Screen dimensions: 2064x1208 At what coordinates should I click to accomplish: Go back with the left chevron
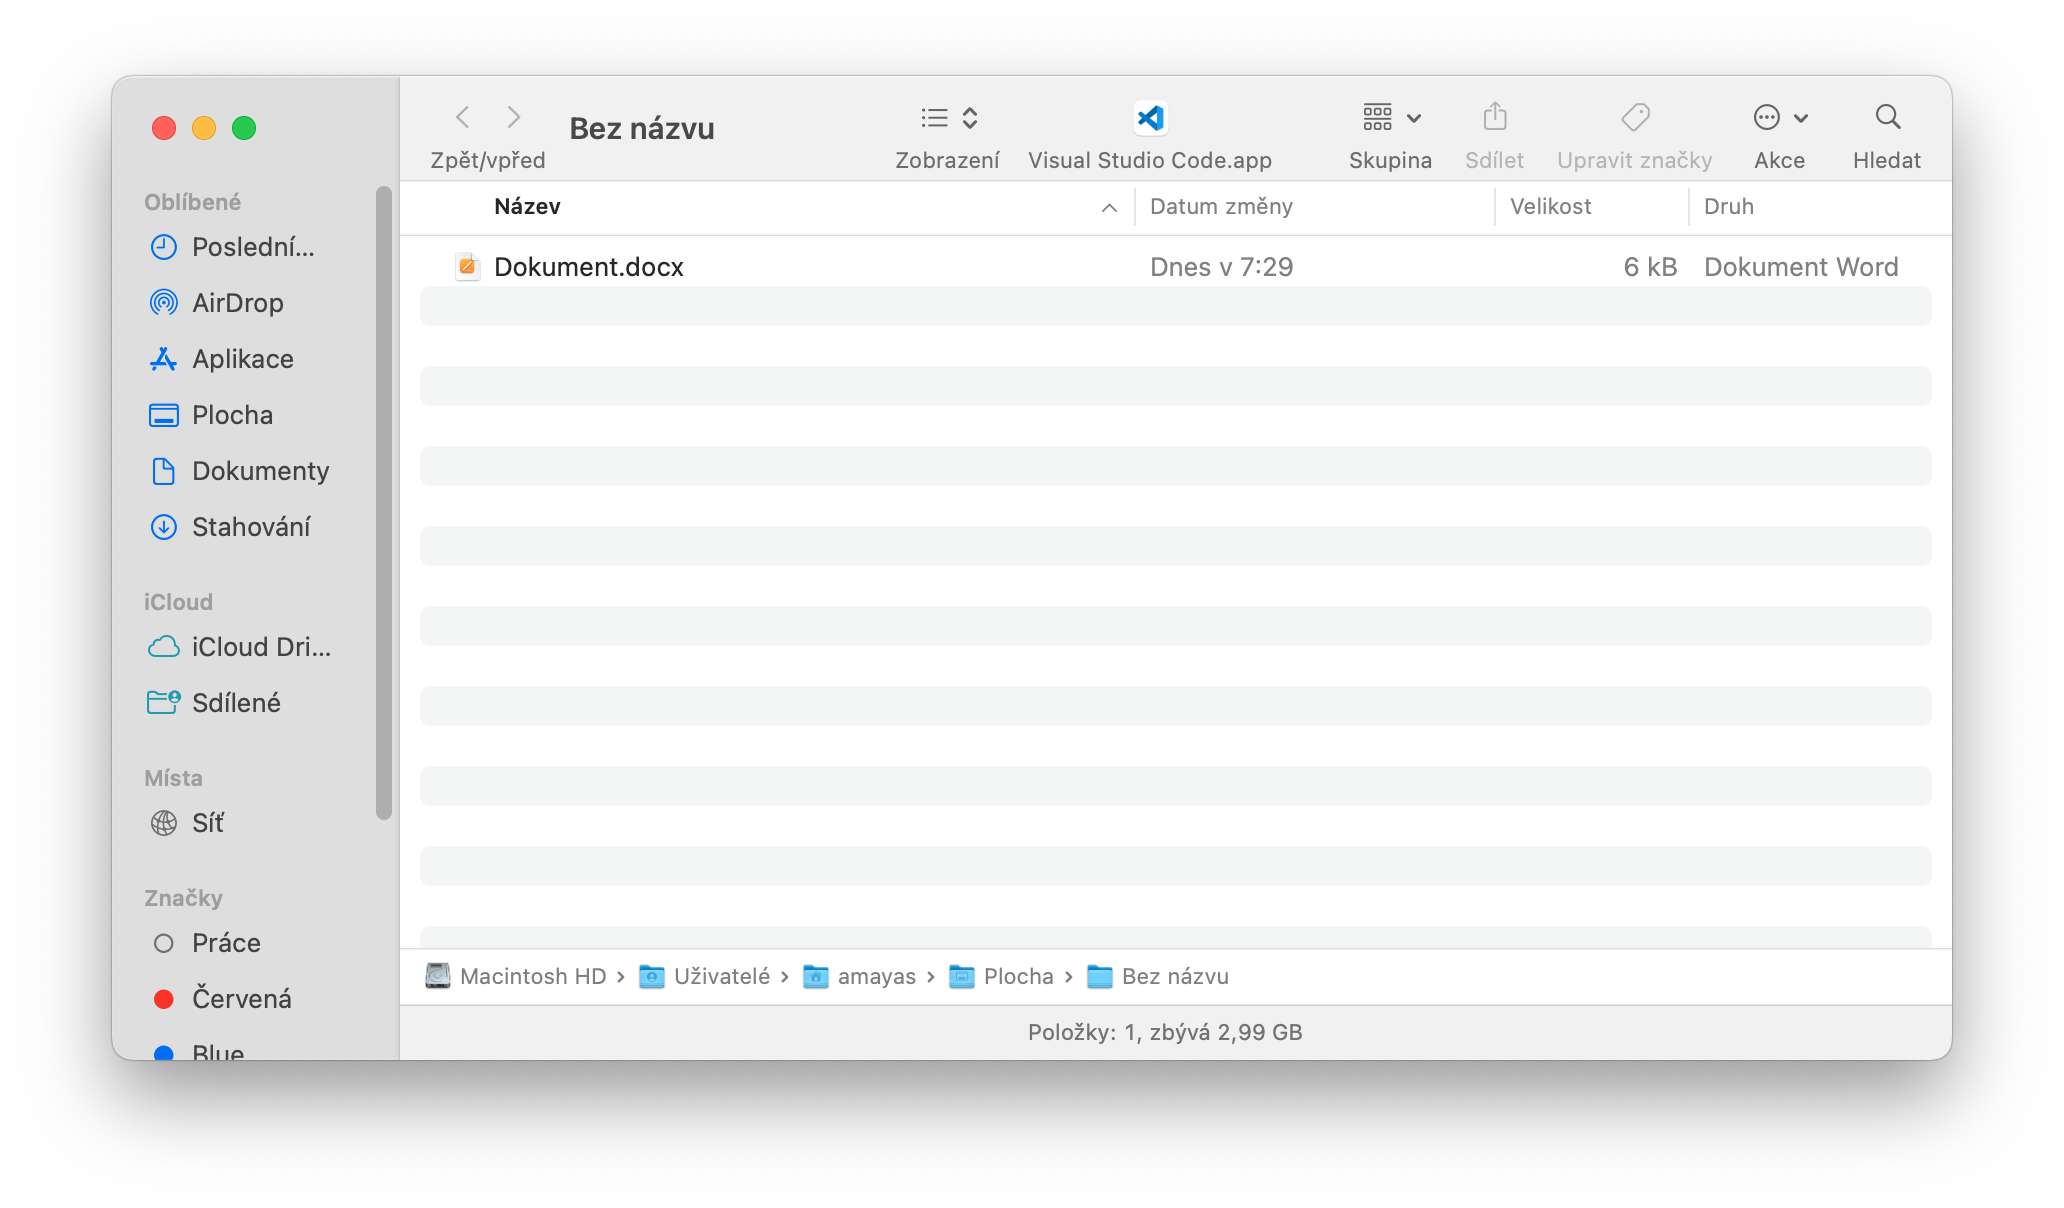[463, 118]
